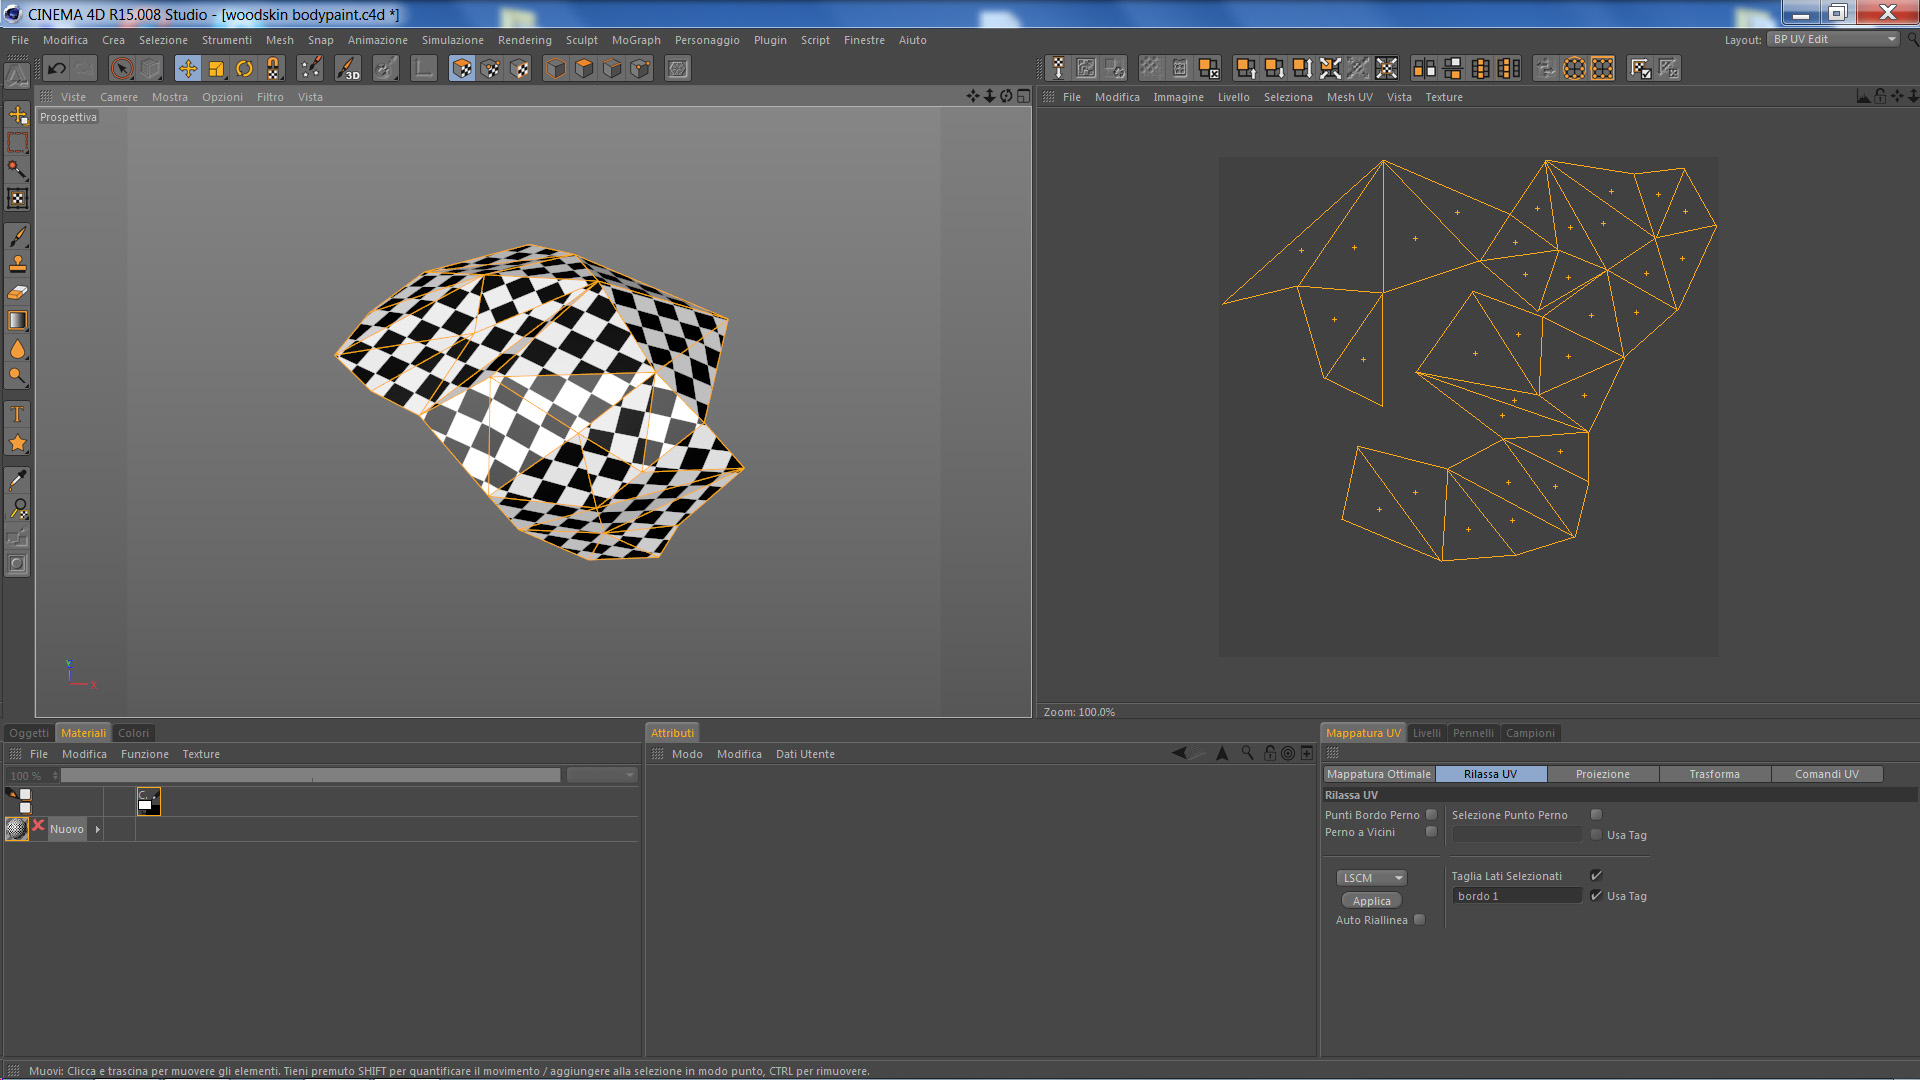The width and height of the screenshot is (1920, 1080).
Task: Select the Magic Wand tool
Action: [x=18, y=170]
